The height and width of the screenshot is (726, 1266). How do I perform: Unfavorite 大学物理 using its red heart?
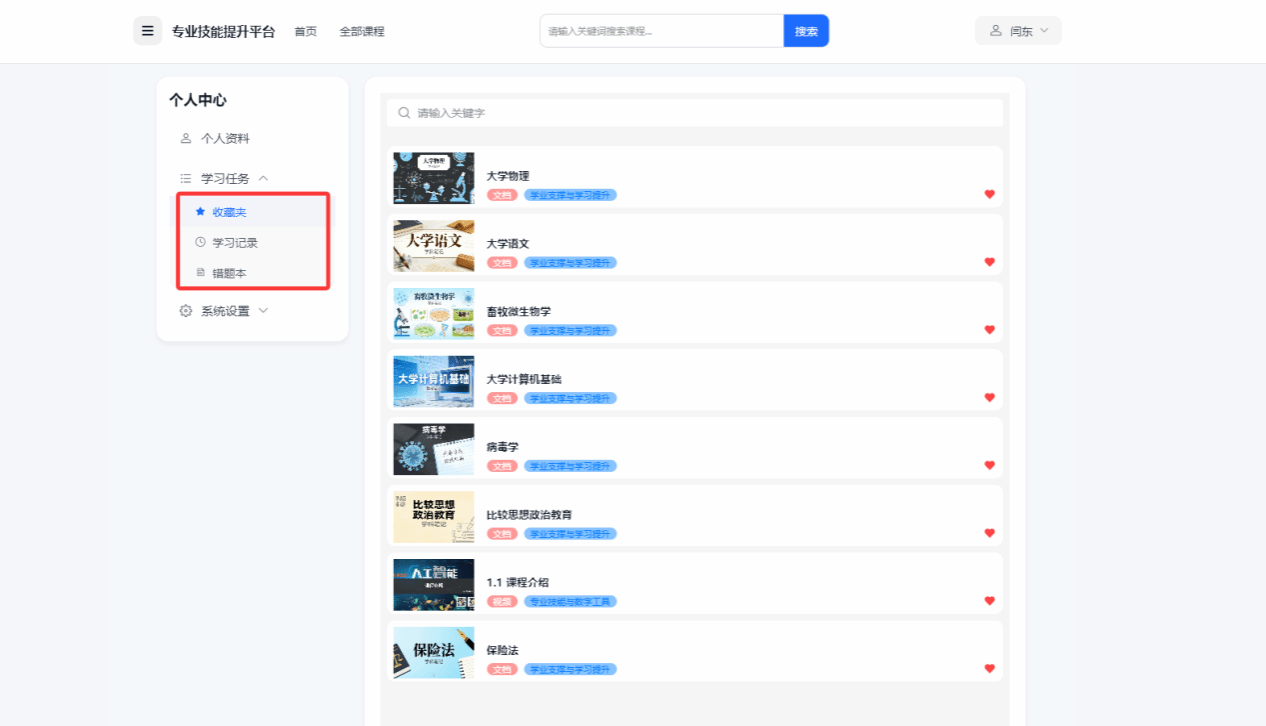990,194
